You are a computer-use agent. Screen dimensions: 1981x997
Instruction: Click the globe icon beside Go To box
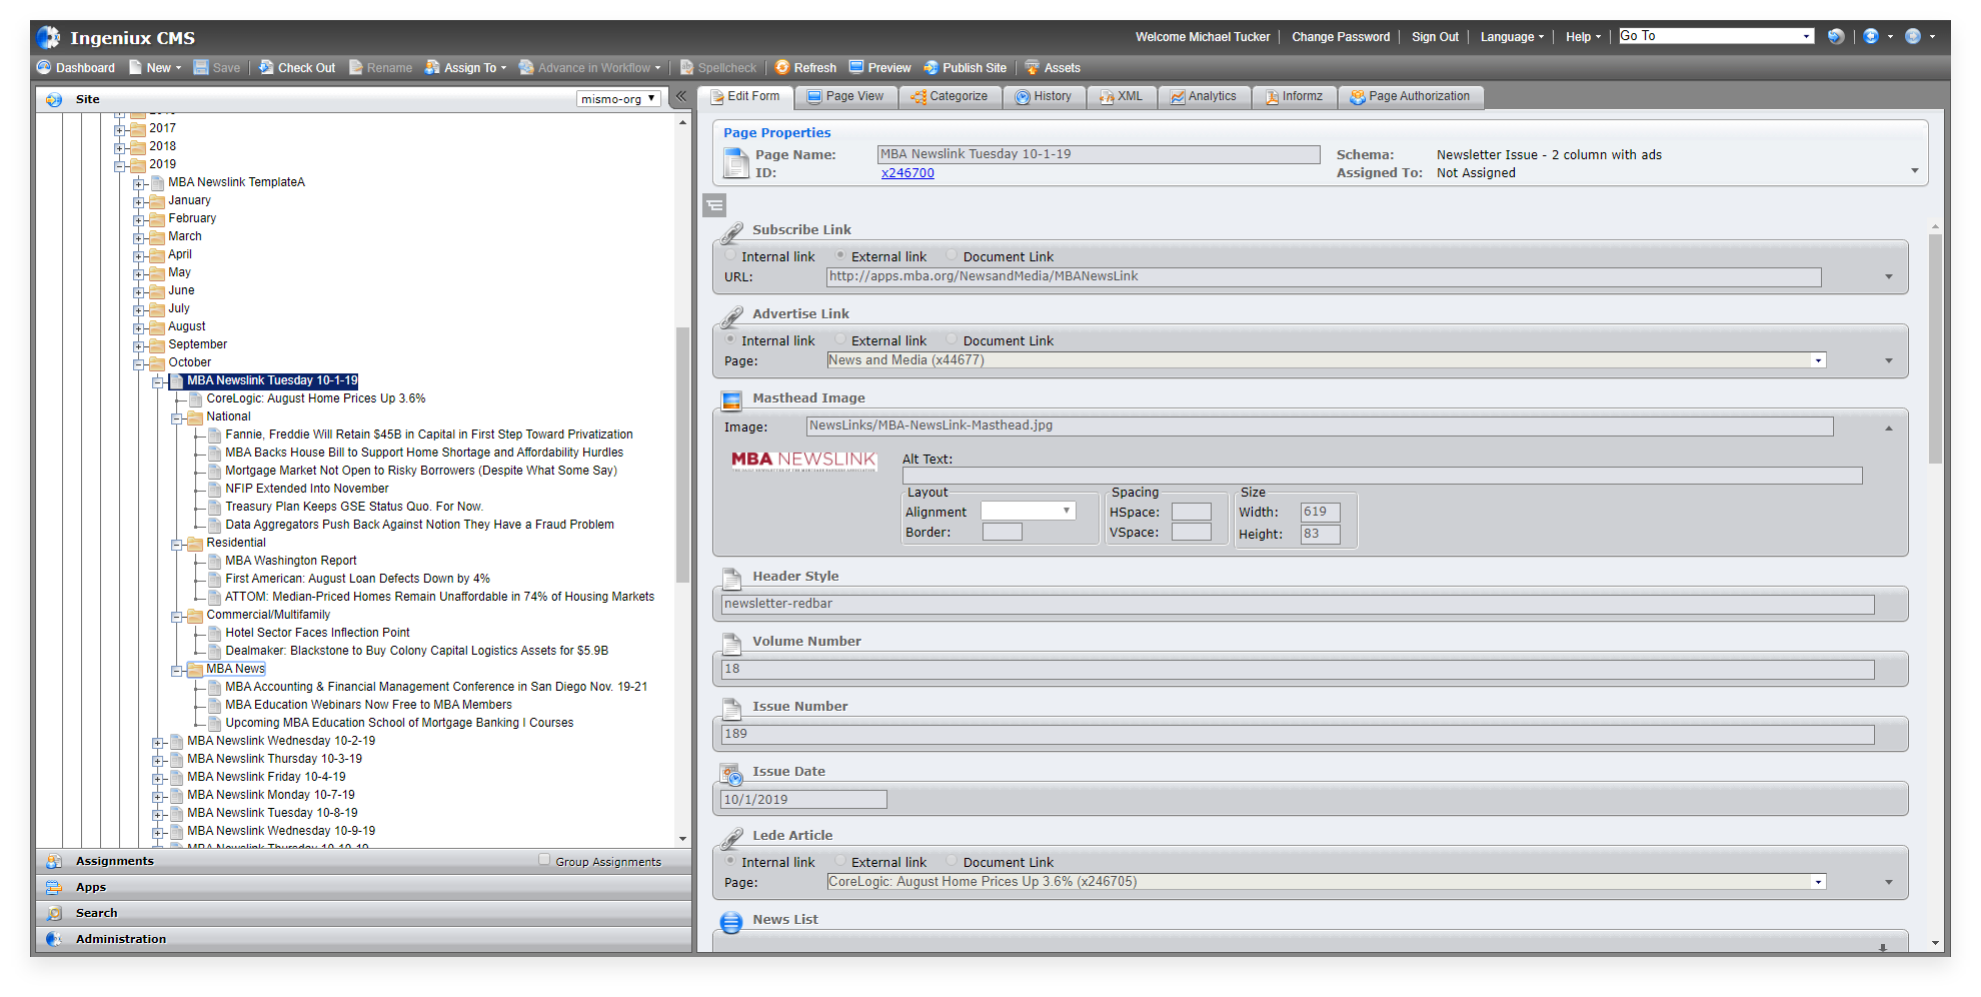[1835, 36]
